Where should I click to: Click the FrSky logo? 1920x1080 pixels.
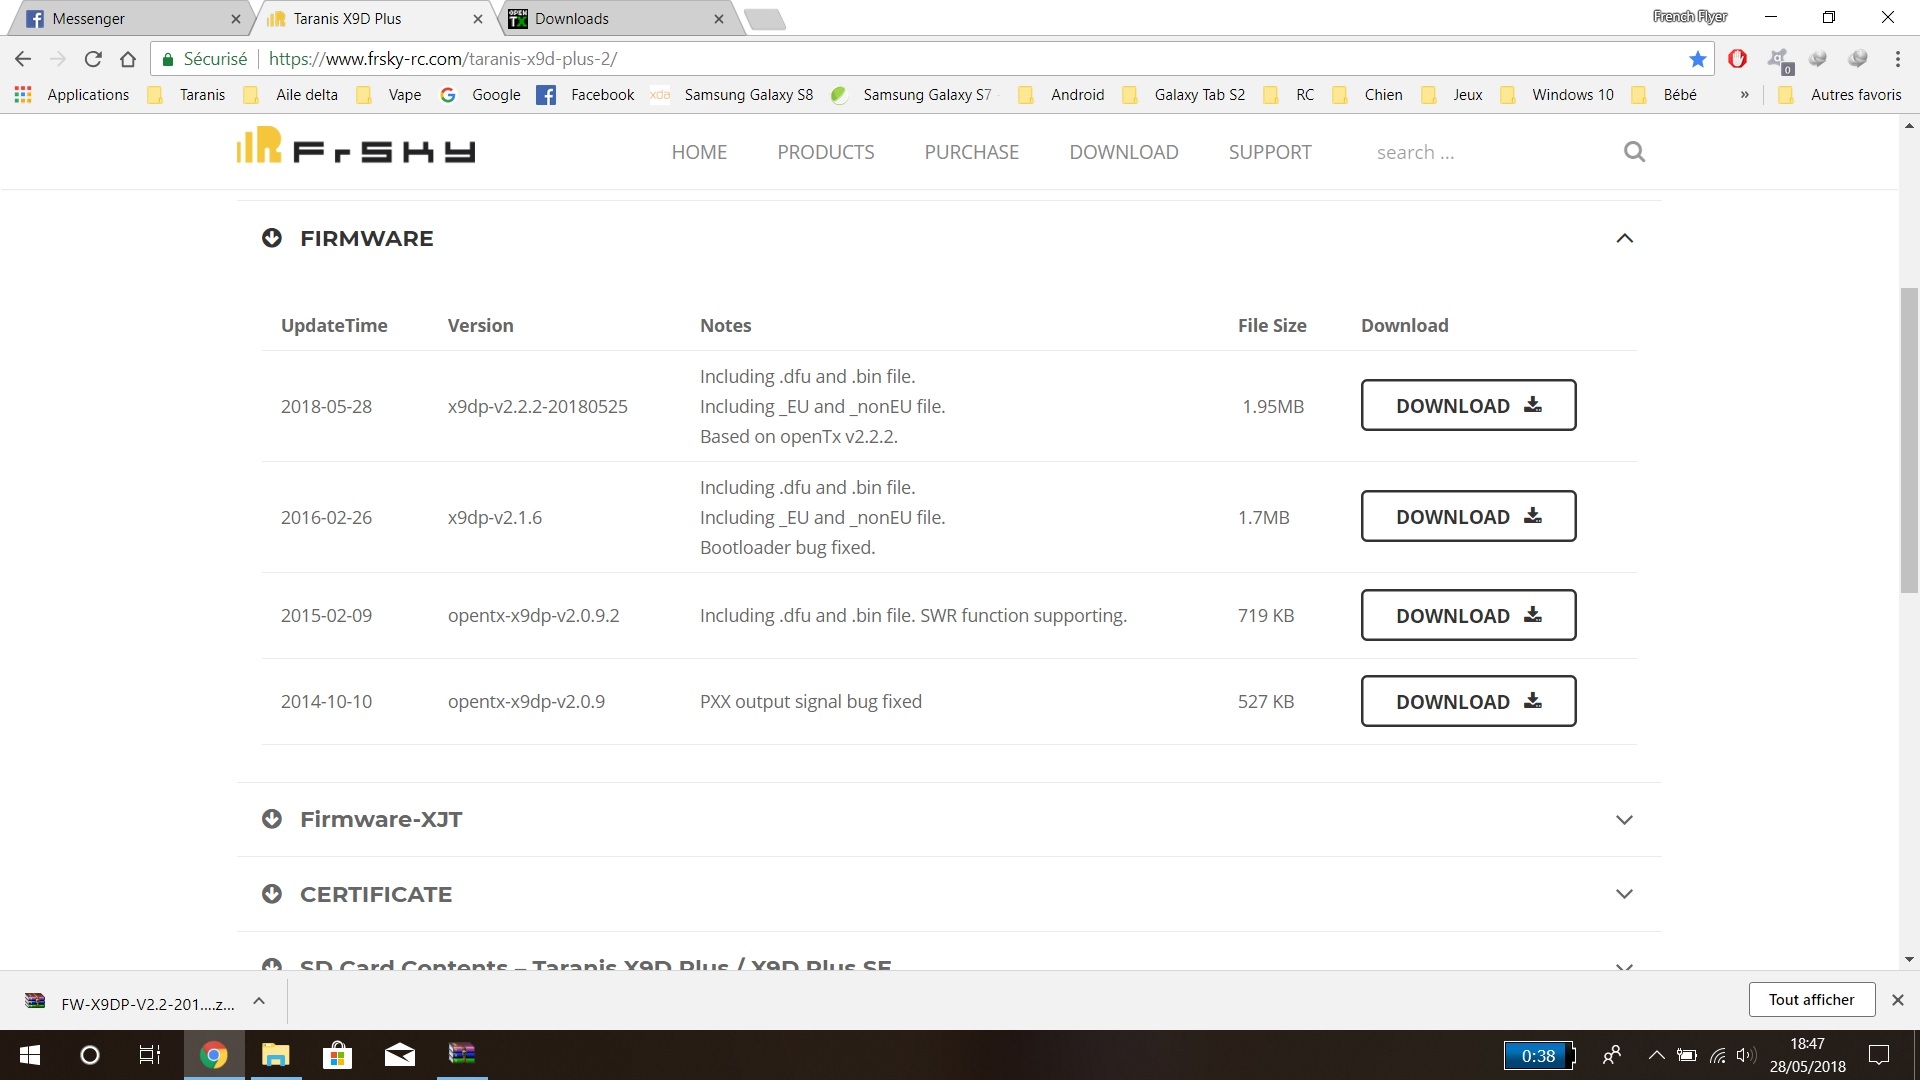pyautogui.click(x=355, y=147)
